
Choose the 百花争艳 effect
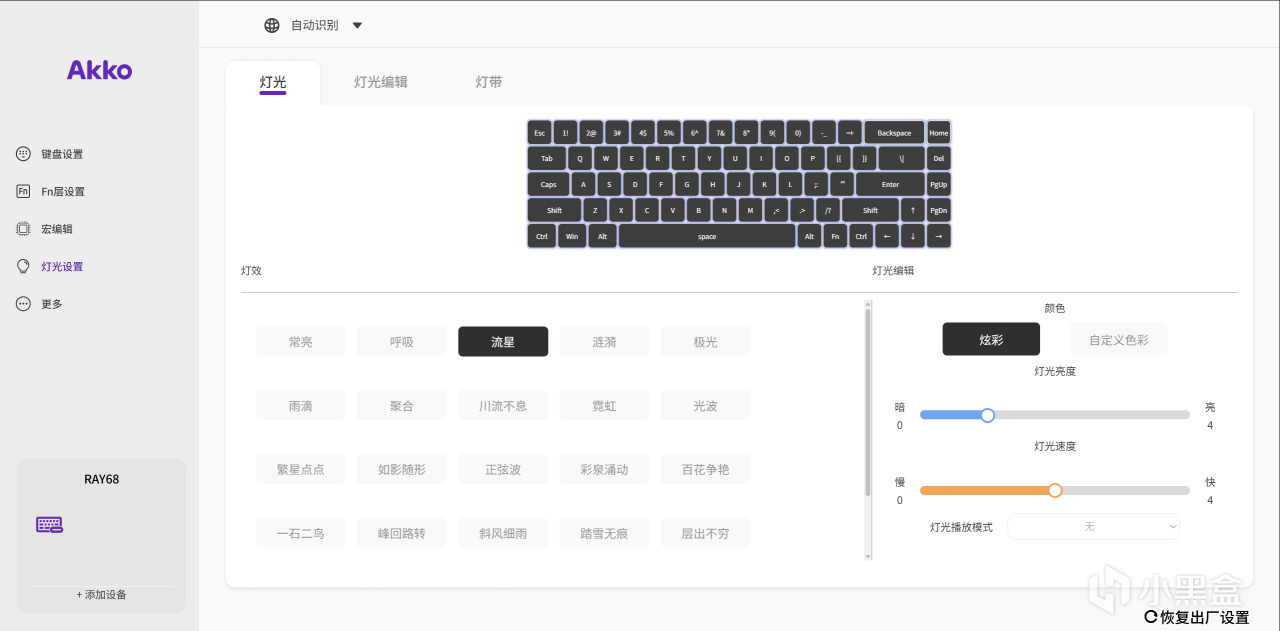coord(706,469)
